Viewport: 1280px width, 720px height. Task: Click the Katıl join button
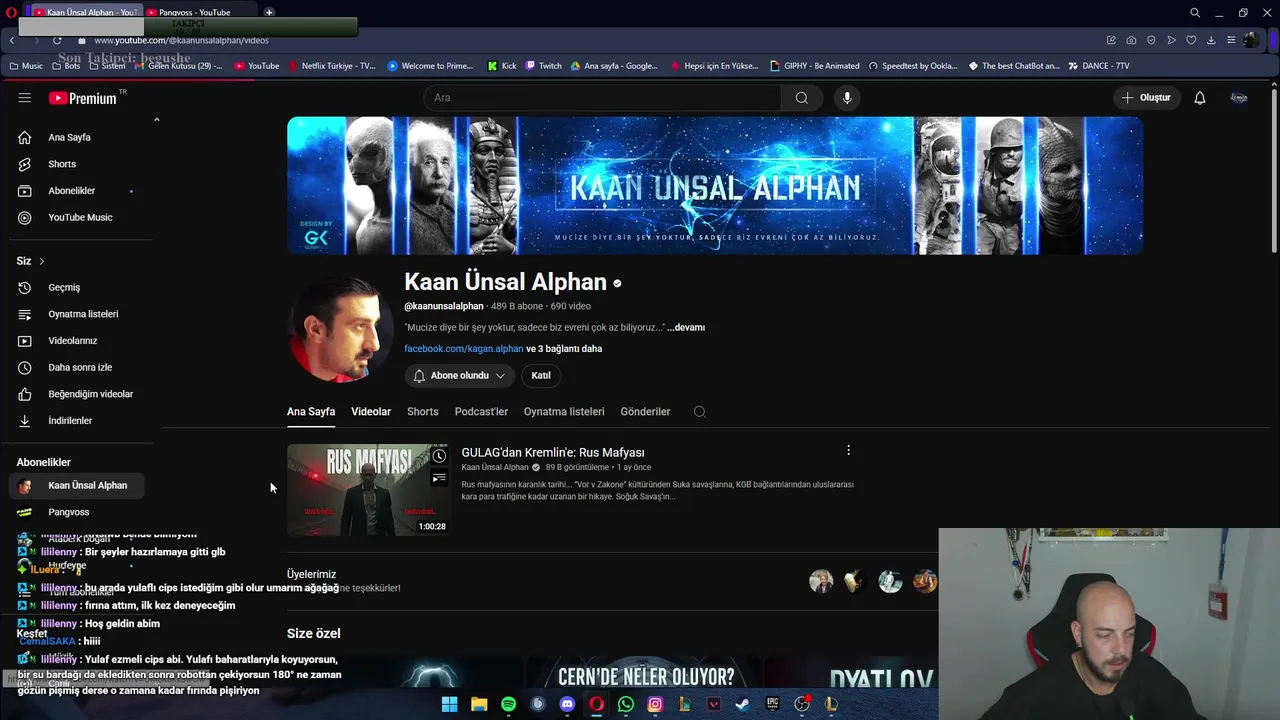(541, 375)
